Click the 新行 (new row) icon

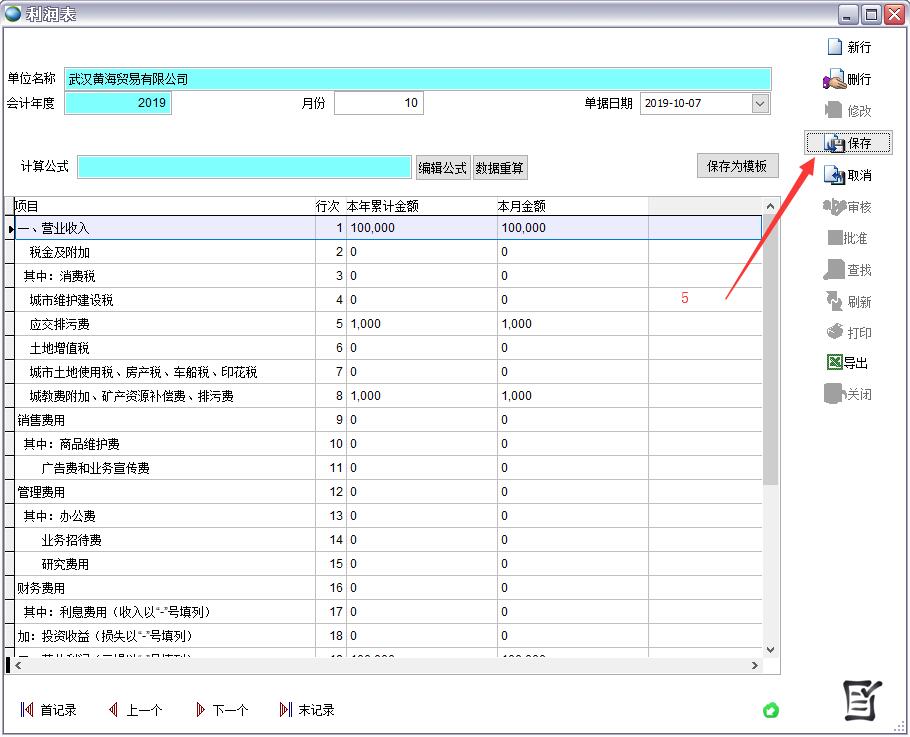click(x=834, y=47)
